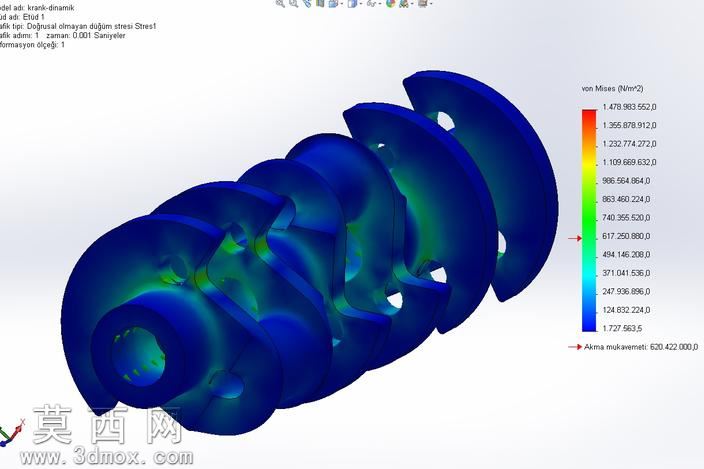Click the legend value 863.460.224,0

coord(626,199)
